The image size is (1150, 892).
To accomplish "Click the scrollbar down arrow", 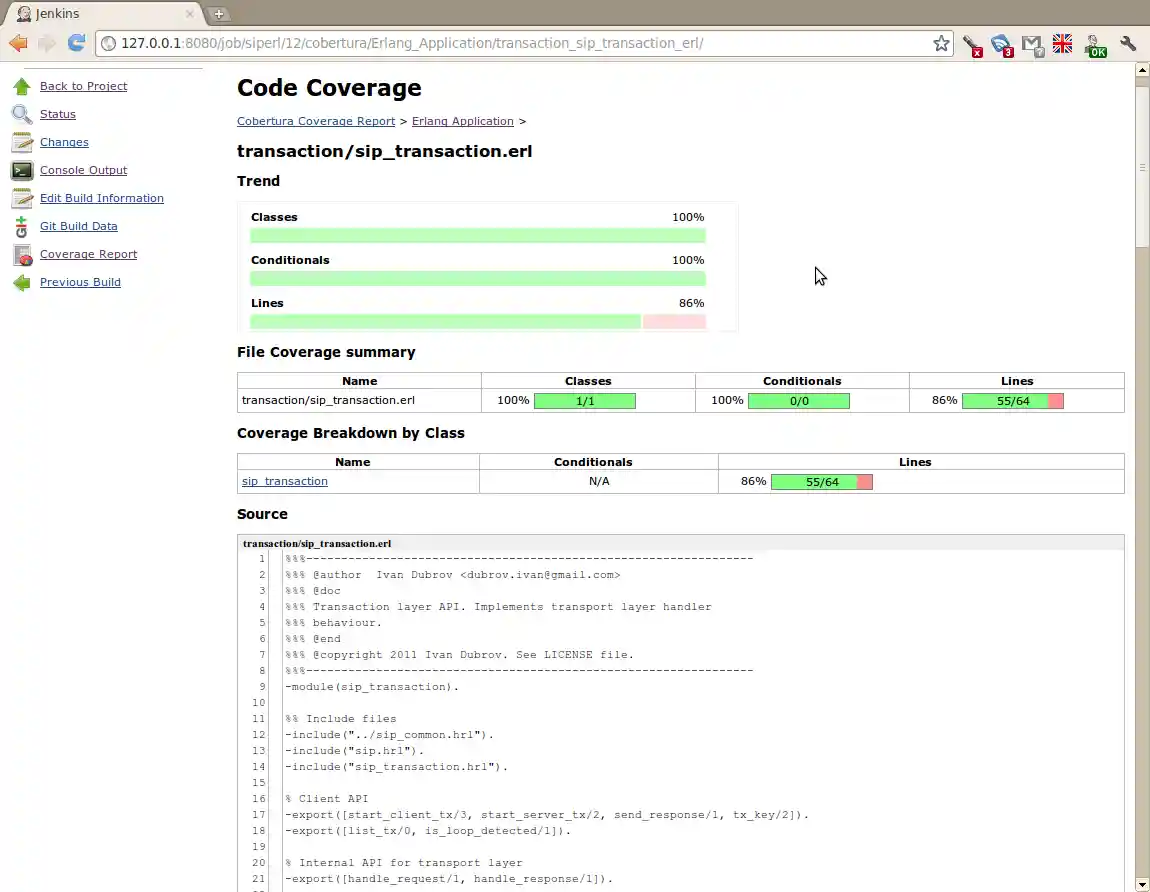I will [x=1142, y=884].
